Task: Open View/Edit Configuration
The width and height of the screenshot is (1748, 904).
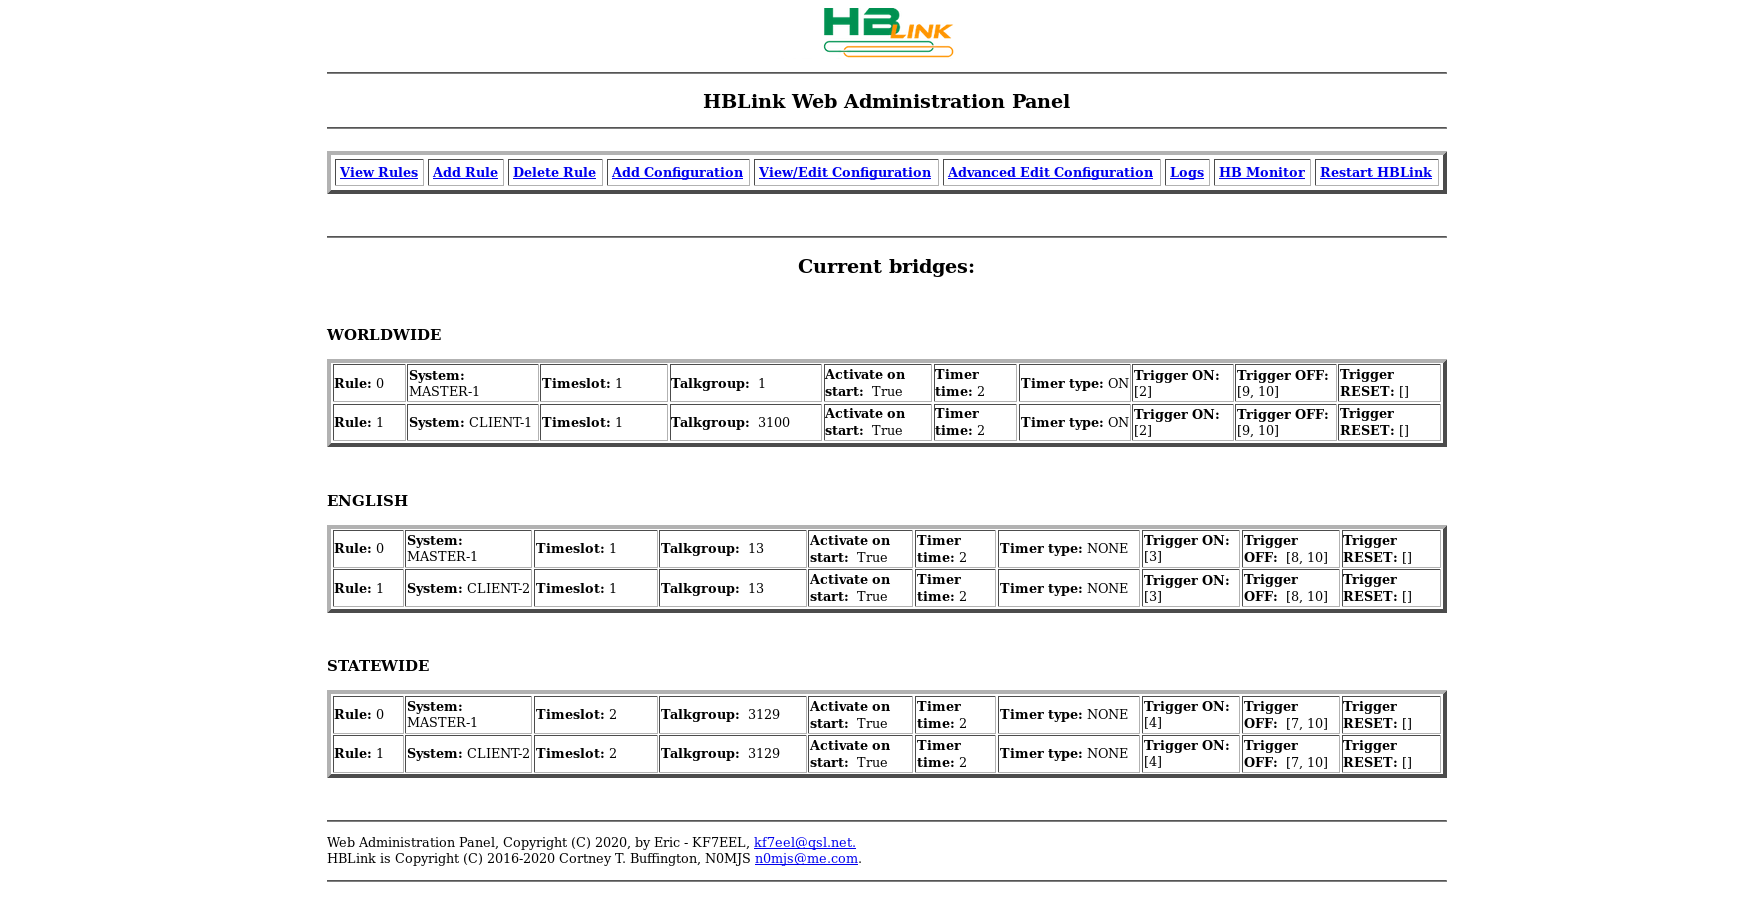Action: point(845,173)
